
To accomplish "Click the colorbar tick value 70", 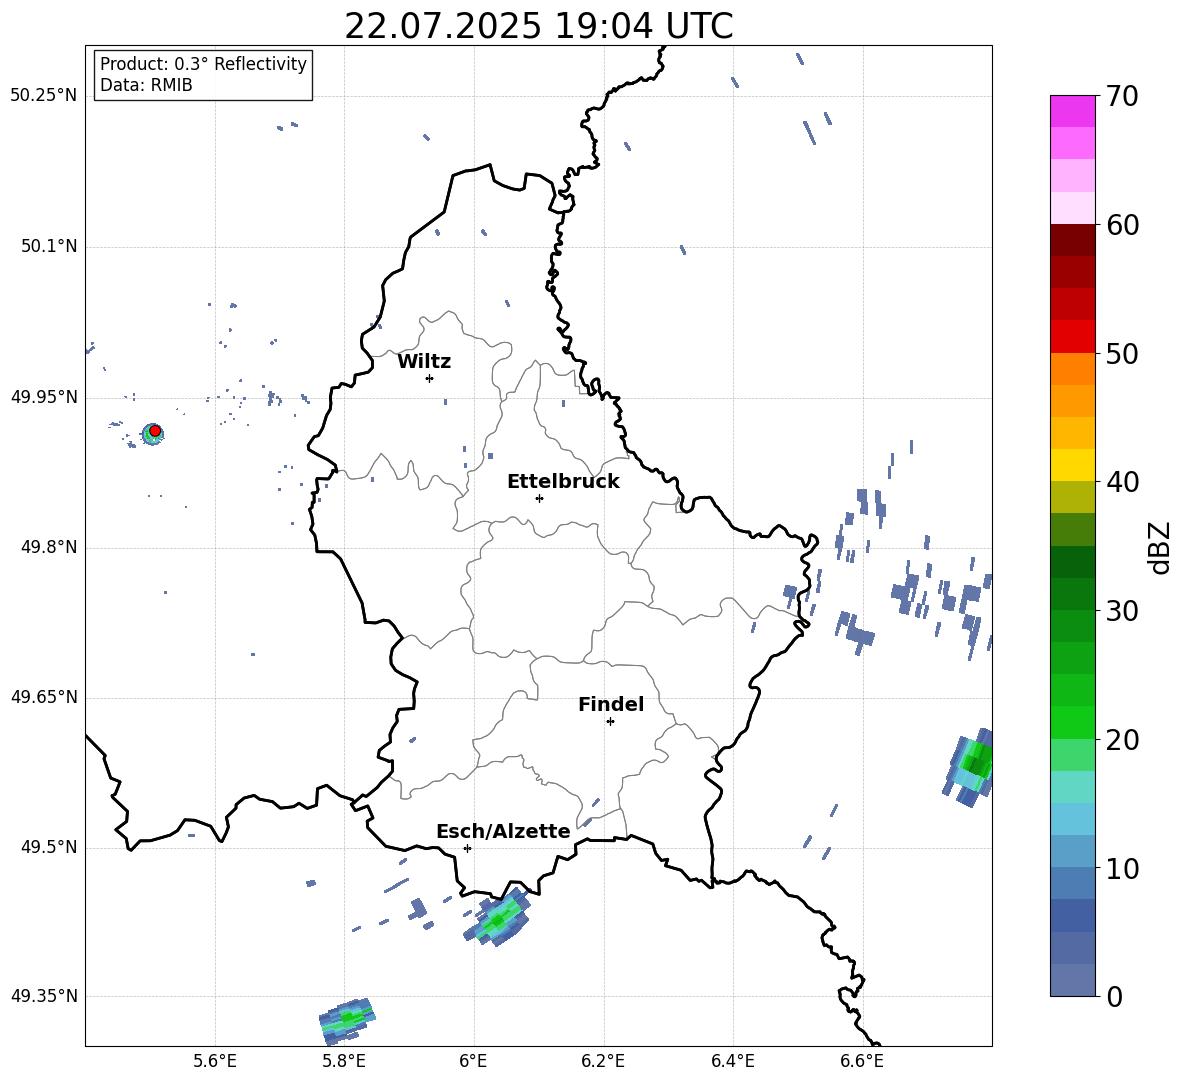I will [1122, 96].
